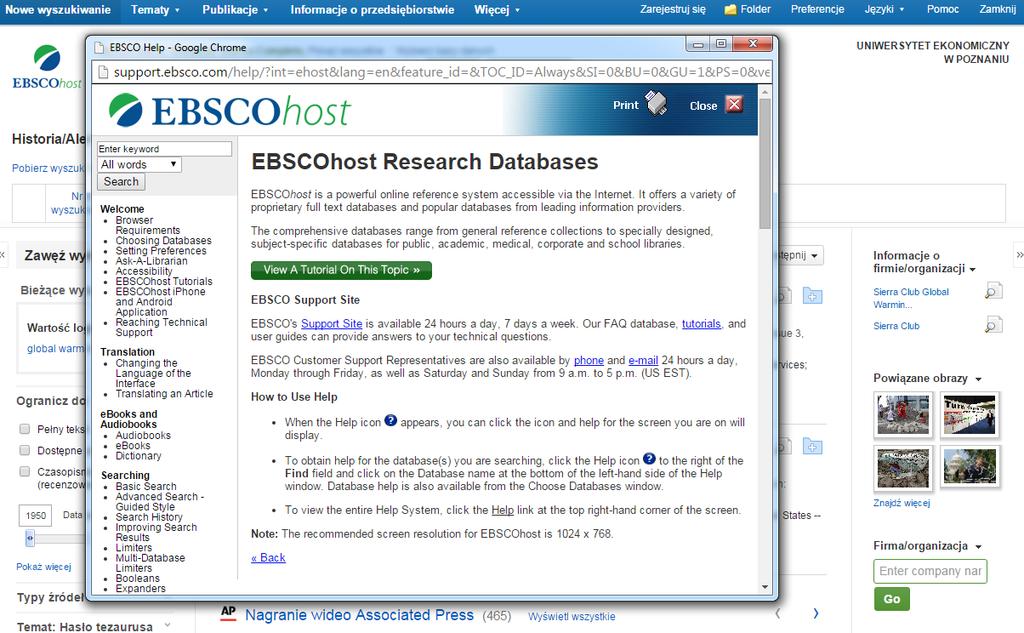Open 'EBSCOhost Tutorials' help topic
This screenshot has height=633, width=1024.
(x=164, y=281)
